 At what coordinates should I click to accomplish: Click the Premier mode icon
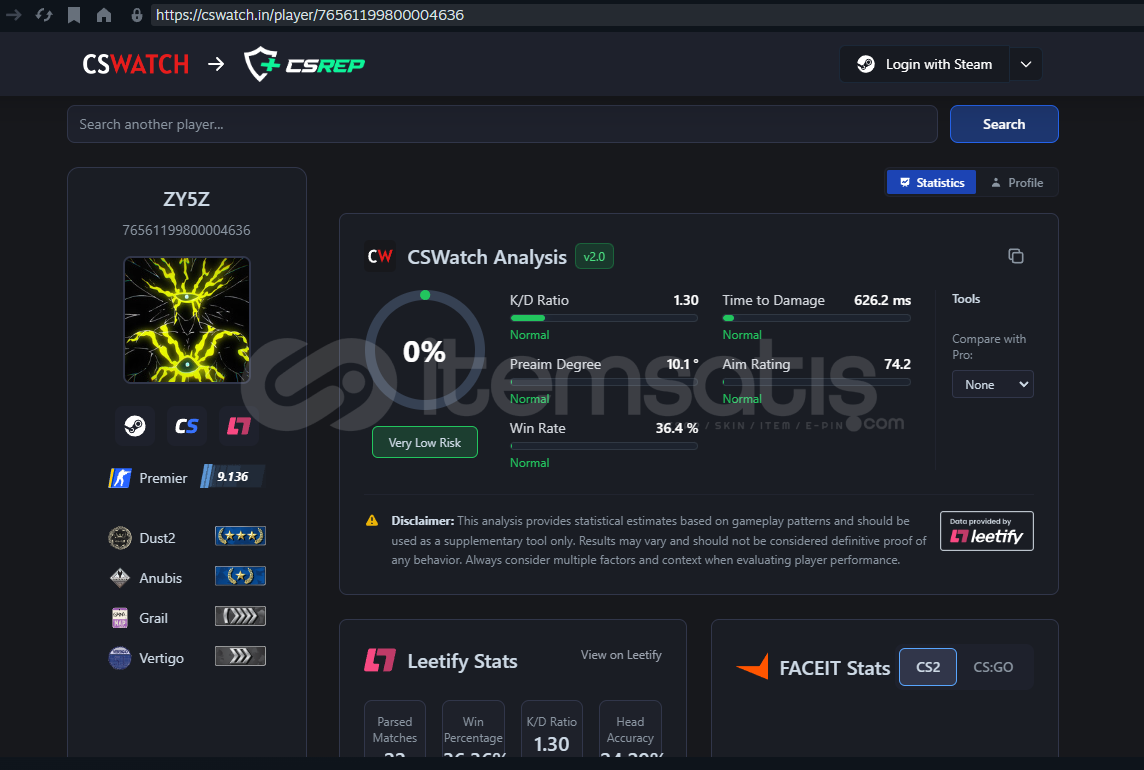[120, 478]
